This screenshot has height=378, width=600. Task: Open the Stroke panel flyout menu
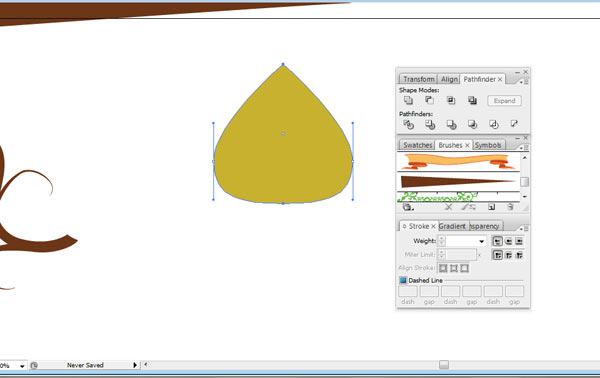click(523, 228)
